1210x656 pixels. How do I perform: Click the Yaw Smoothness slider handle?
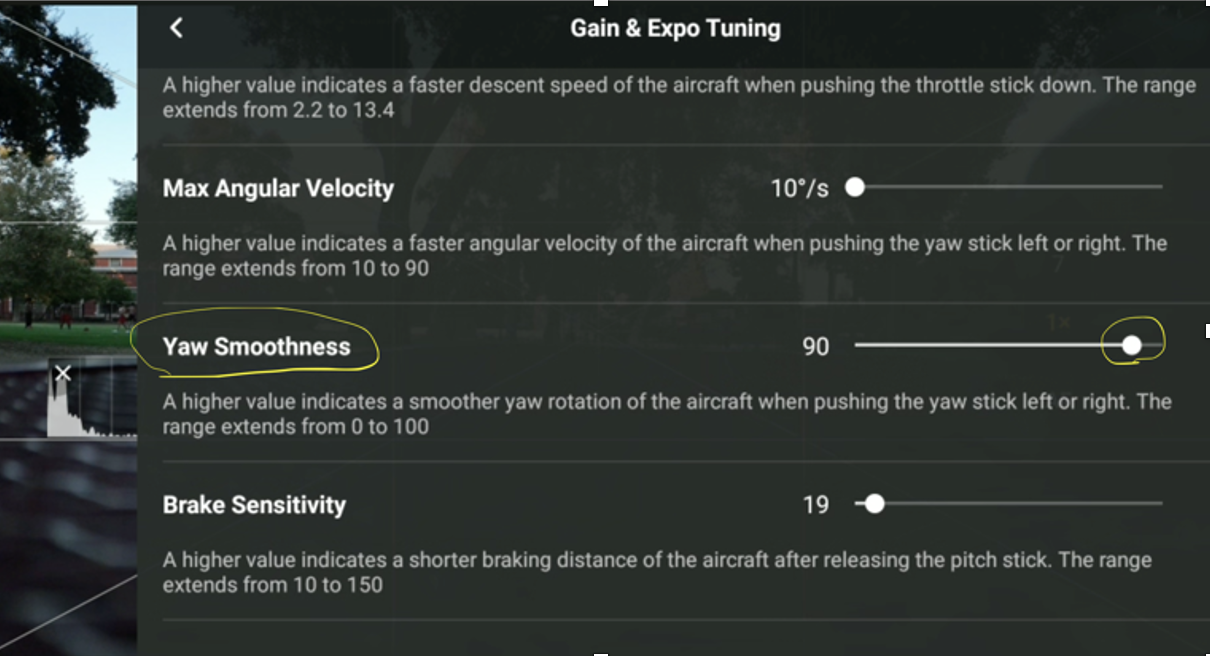tap(1131, 345)
